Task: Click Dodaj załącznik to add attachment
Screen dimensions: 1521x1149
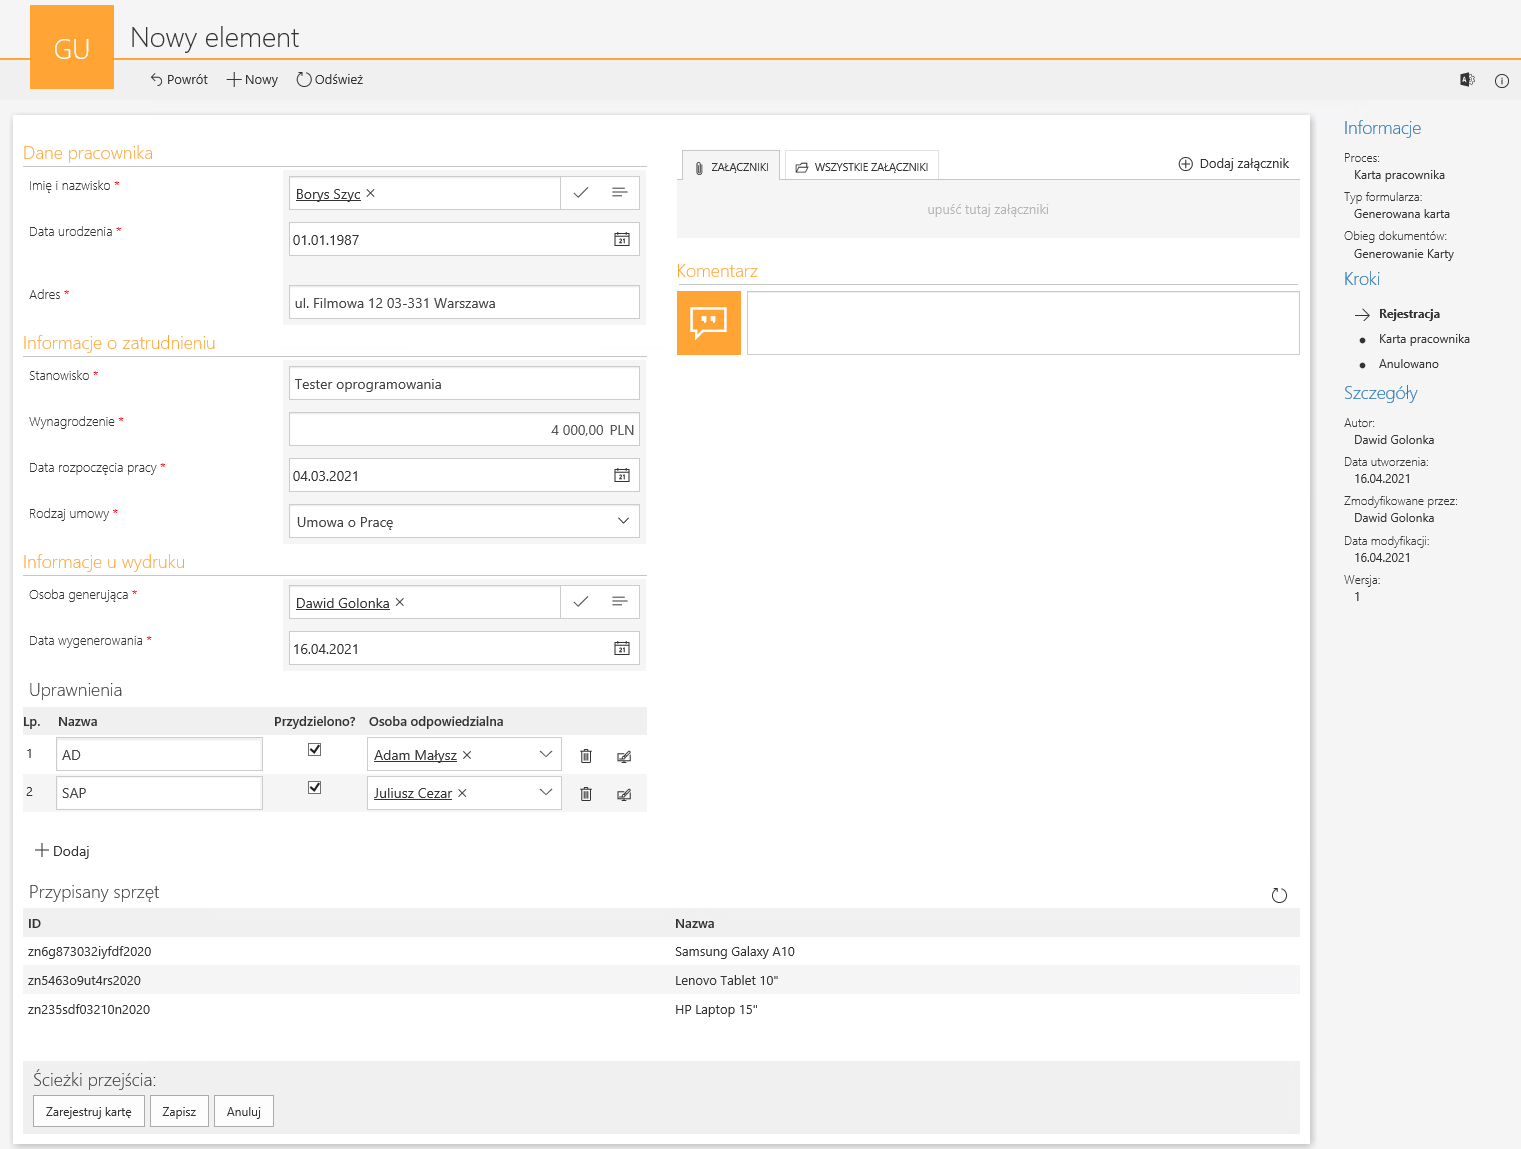Action: tap(1234, 163)
